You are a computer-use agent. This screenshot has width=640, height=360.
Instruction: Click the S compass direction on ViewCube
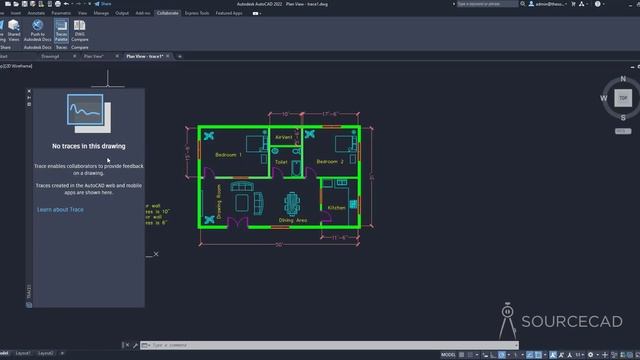pos(623,118)
